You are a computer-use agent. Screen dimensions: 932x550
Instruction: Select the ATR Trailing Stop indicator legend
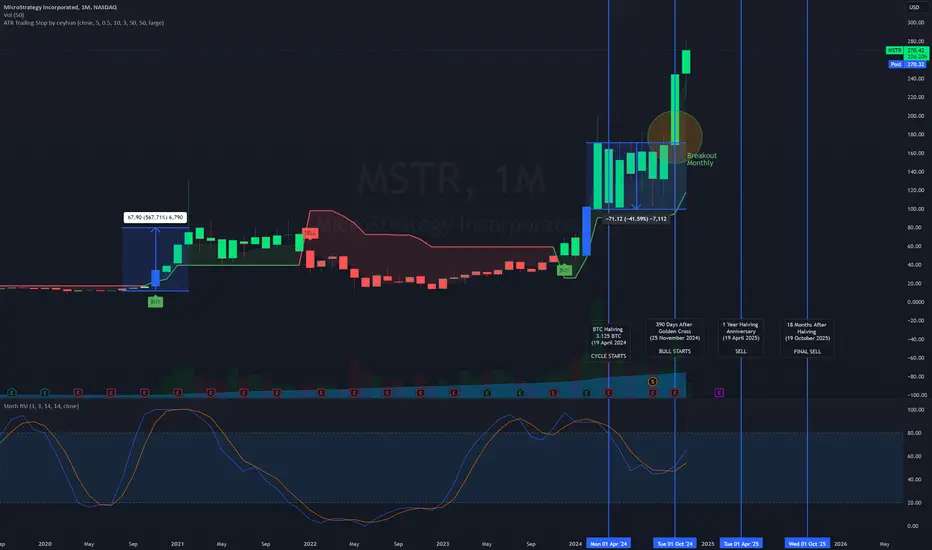pyautogui.click(x=84, y=23)
